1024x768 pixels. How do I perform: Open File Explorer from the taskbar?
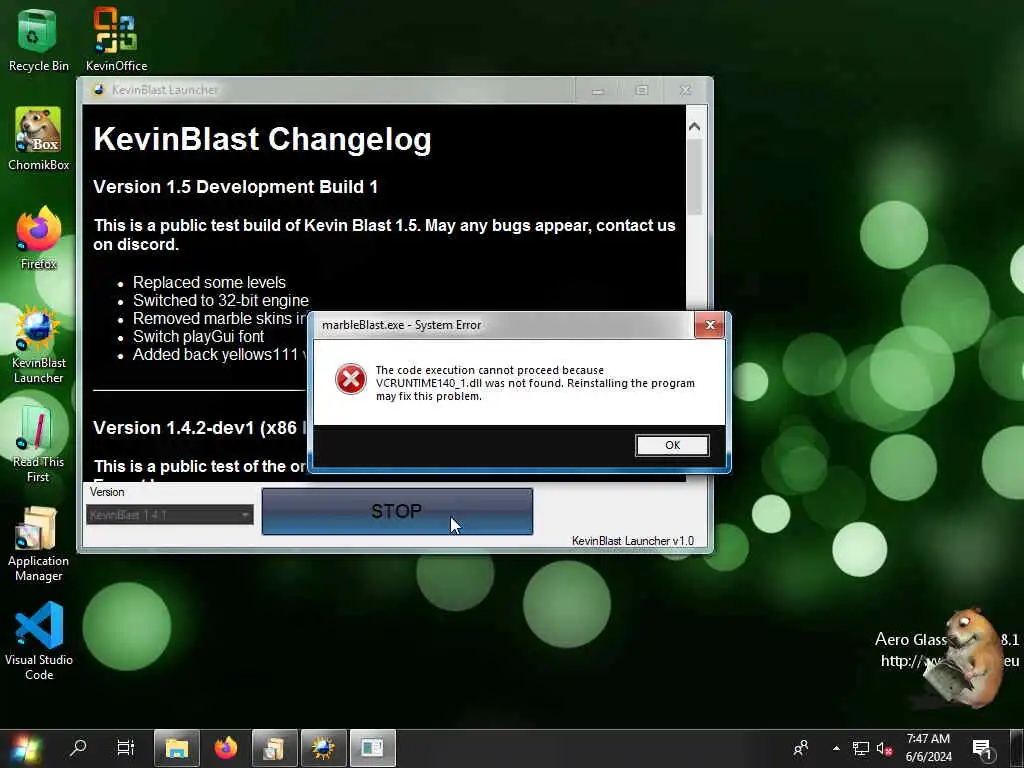(x=176, y=748)
